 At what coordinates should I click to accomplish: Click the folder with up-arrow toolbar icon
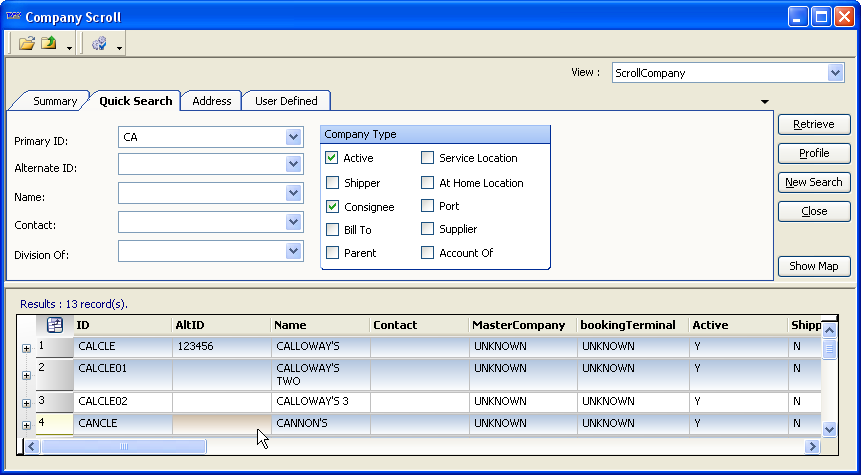point(48,44)
